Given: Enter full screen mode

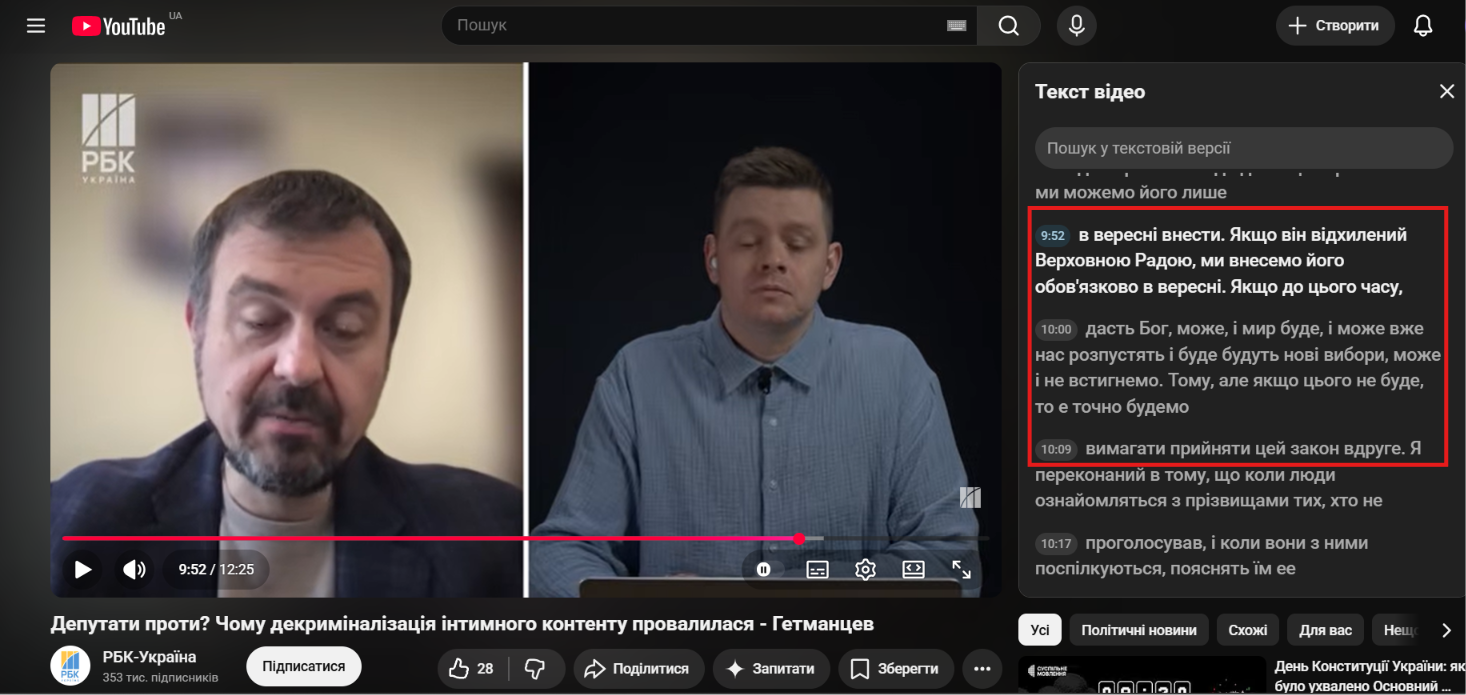Looking at the screenshot, I should click(x=961, y=569).
